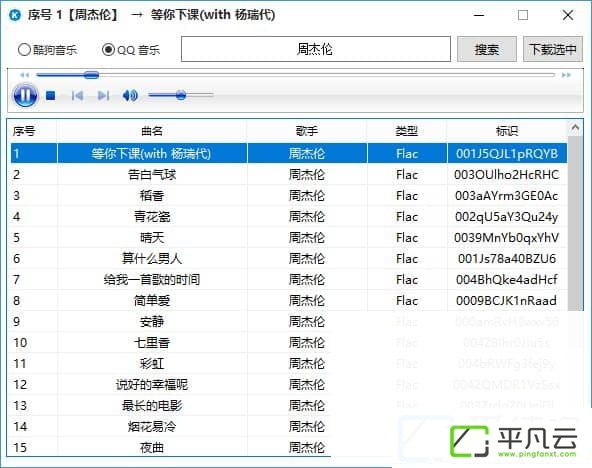Click the rewind arrows icon on seek bar
The image size is (592, 468).
tap(25, 75)
